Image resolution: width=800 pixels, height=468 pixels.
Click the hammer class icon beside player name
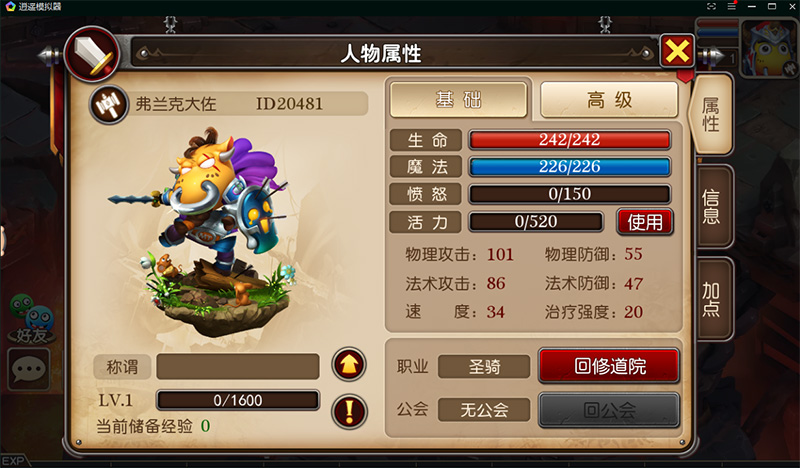109,105
